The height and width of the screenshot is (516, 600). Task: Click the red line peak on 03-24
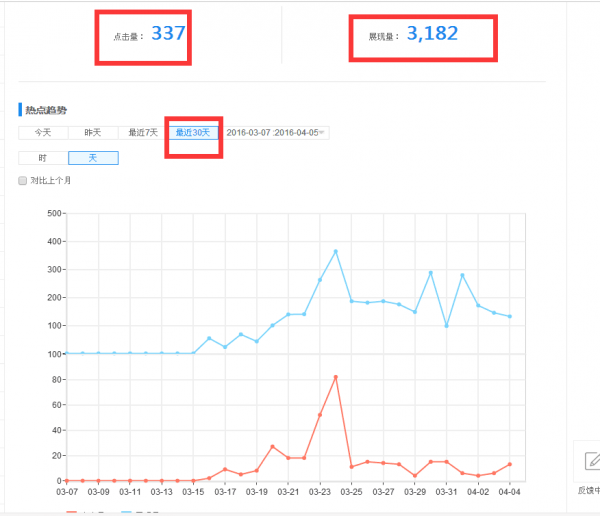tap(336, 377)
